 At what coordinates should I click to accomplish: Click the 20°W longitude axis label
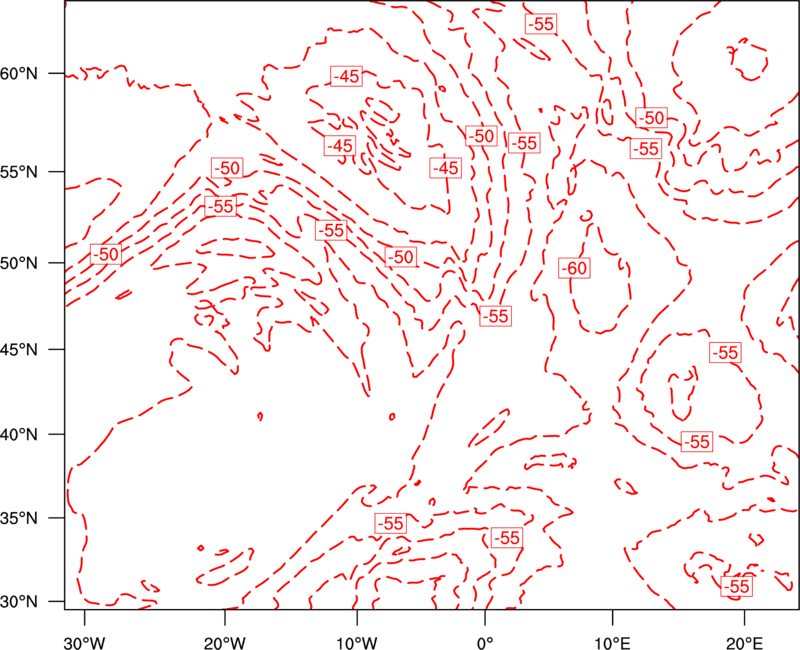click(224, 642)
